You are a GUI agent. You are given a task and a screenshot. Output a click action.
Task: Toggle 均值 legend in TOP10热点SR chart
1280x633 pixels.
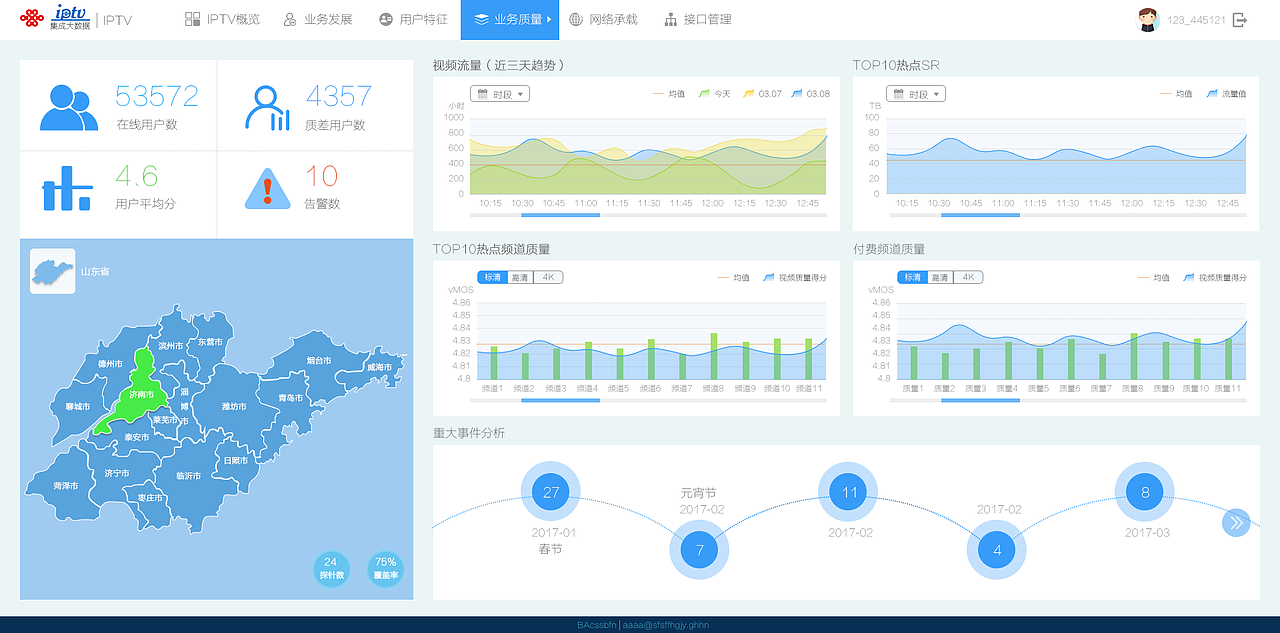1176,94
